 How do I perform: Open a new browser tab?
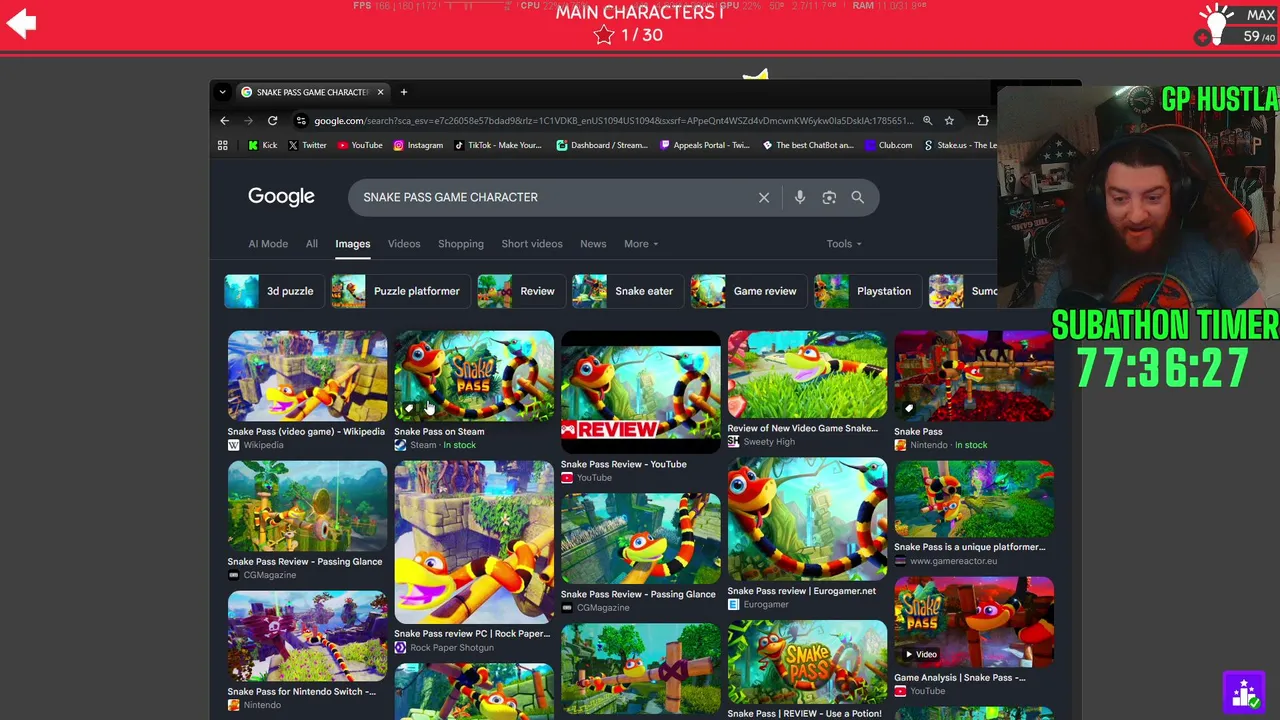(x=404, y=92)
